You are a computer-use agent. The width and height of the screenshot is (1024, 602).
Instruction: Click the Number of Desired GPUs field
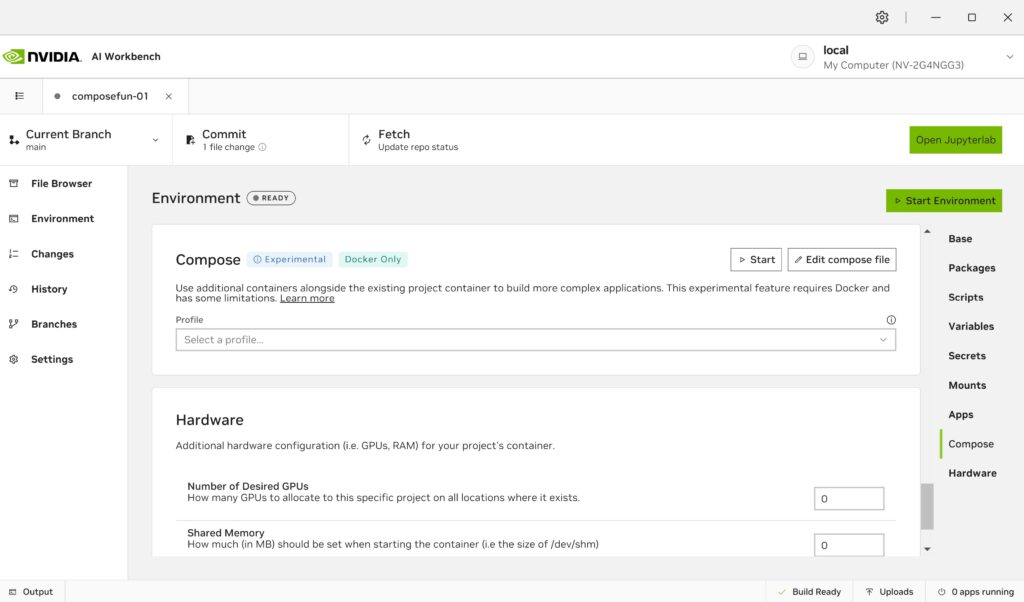click(x=848, y=497)
